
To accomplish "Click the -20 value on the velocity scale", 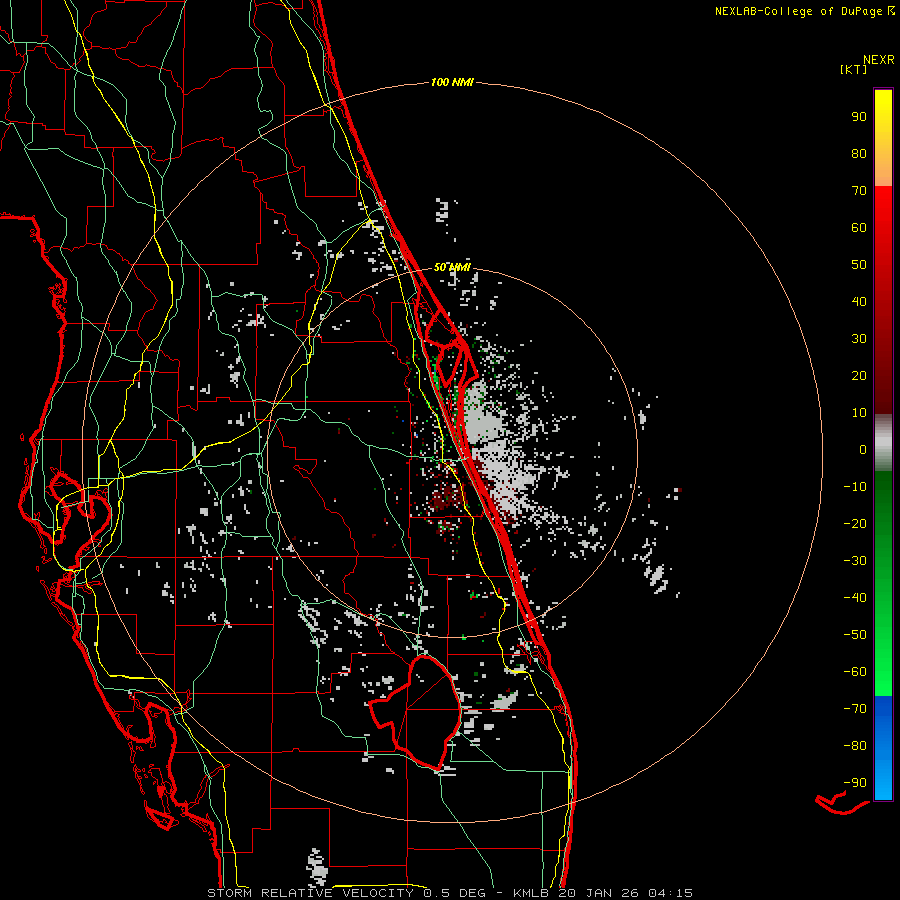I will click(855, 523).
